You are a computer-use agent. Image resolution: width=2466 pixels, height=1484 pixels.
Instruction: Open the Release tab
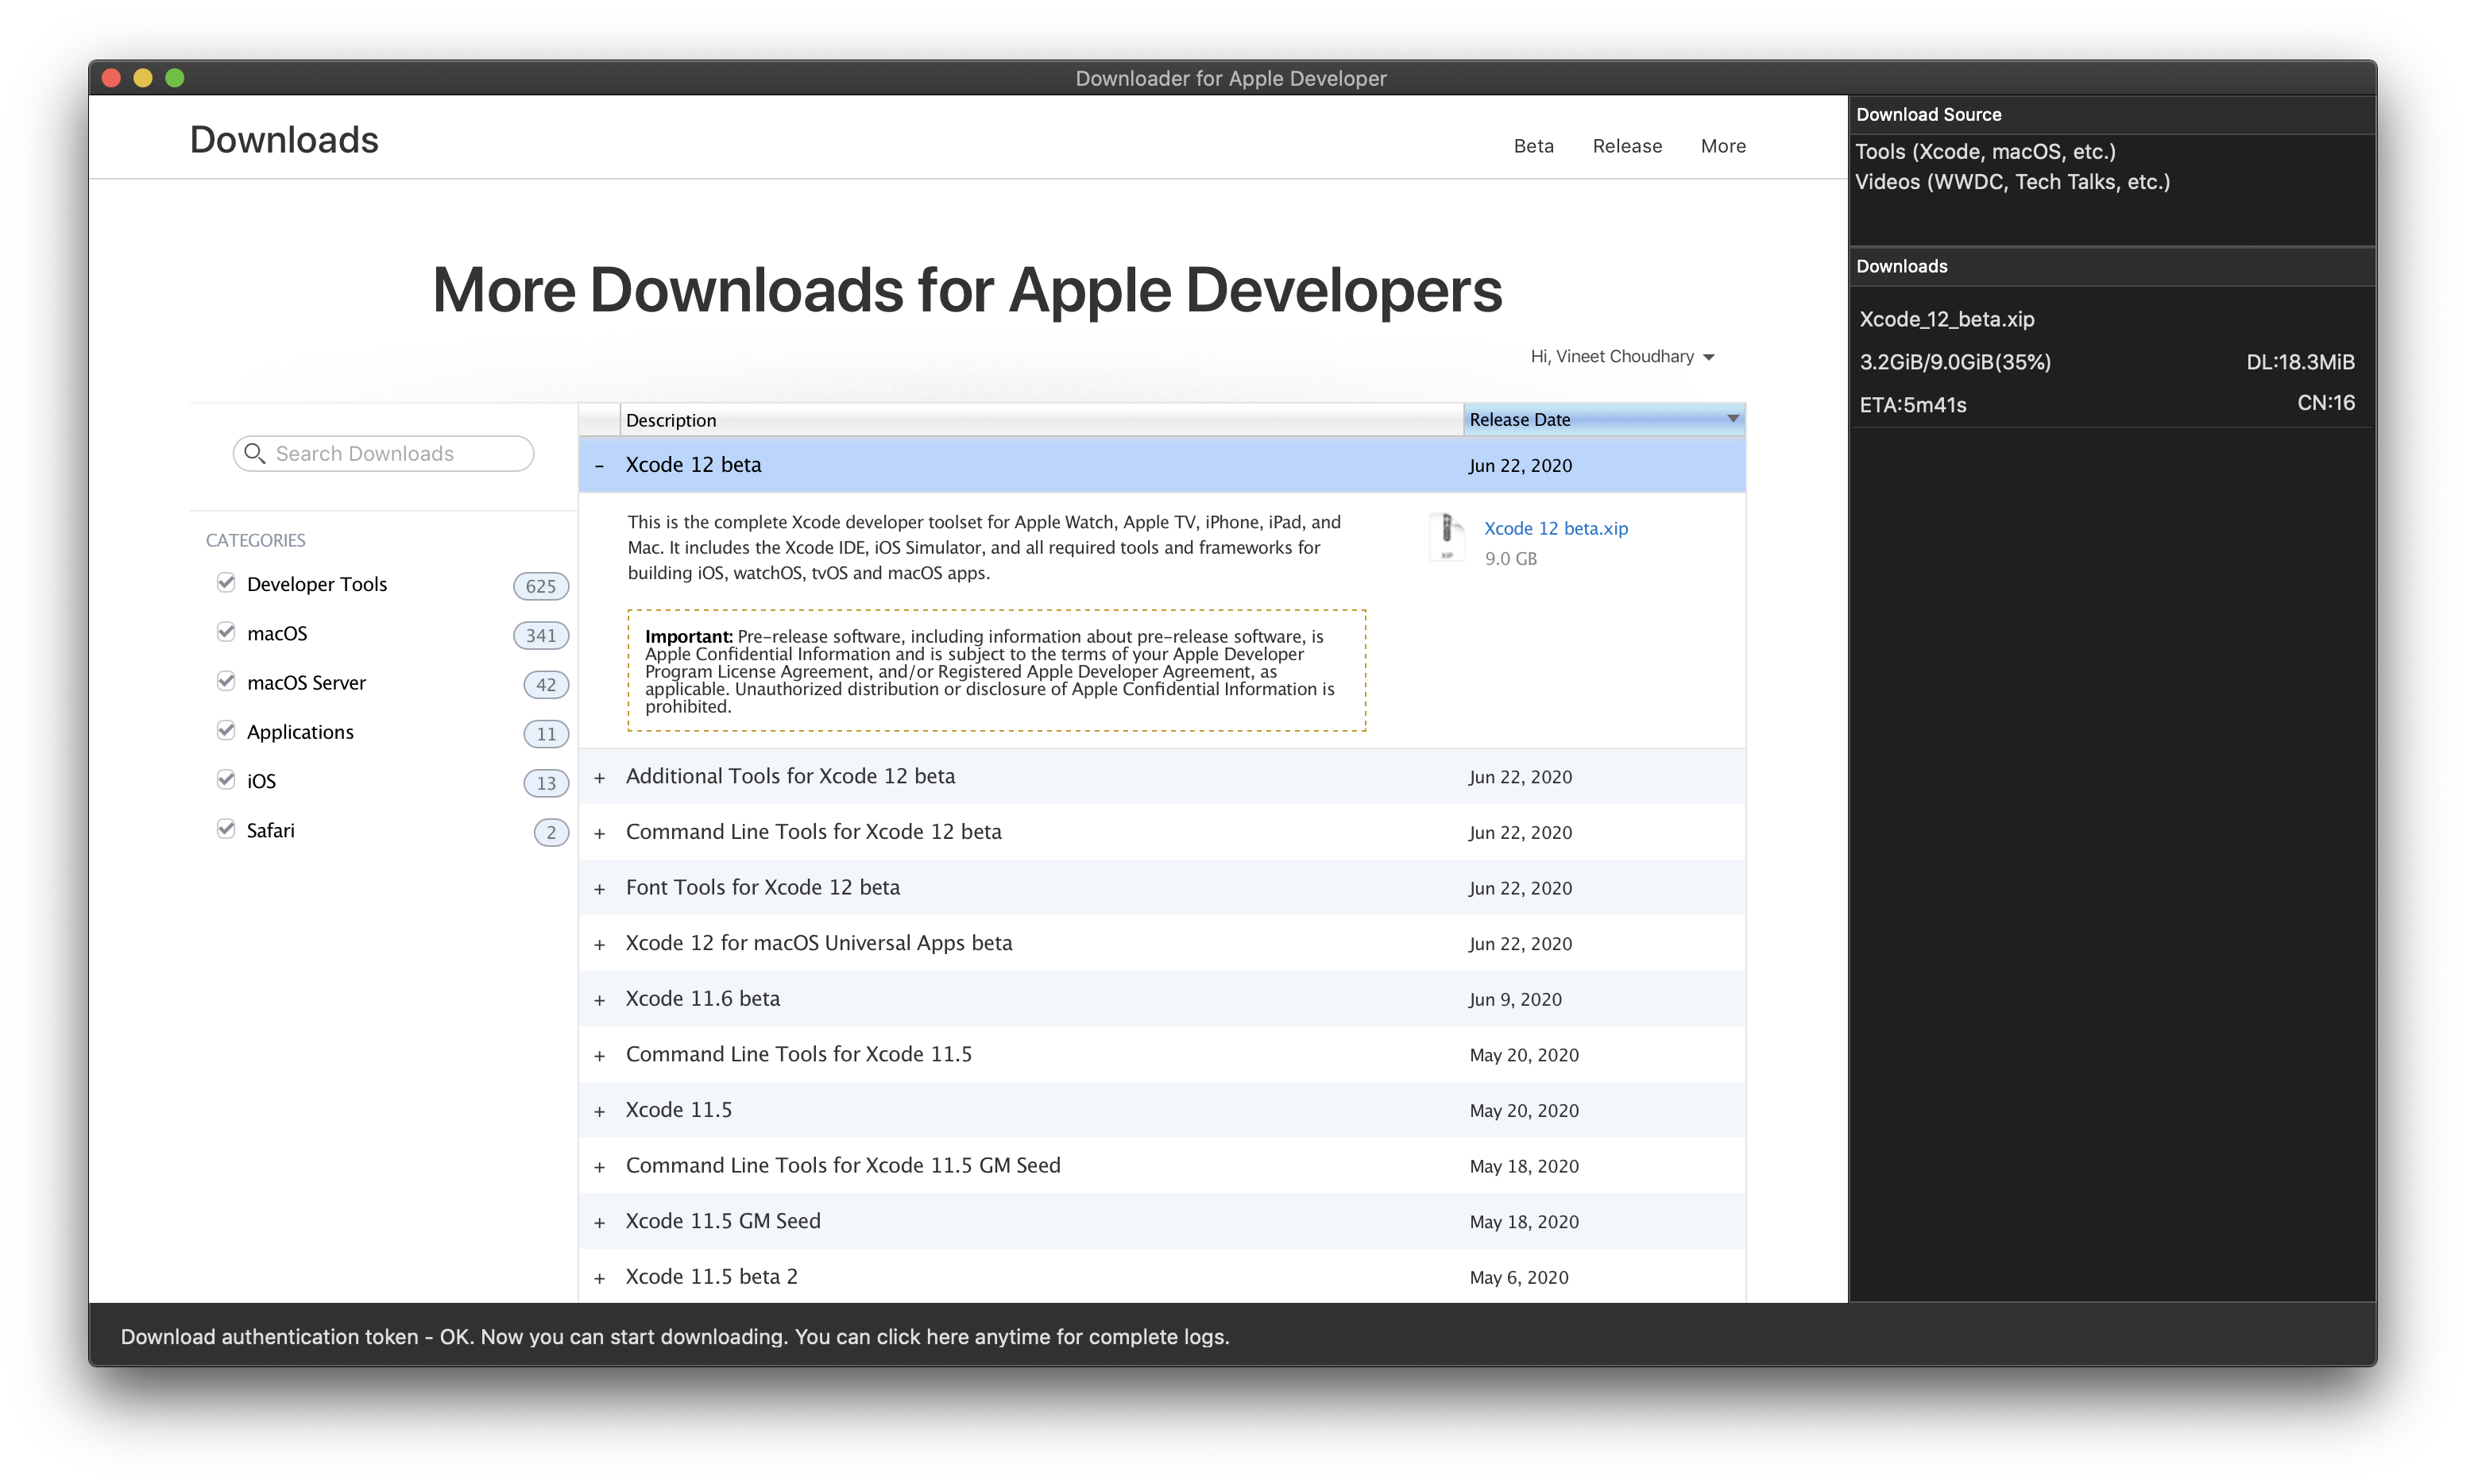(1627, 146)
